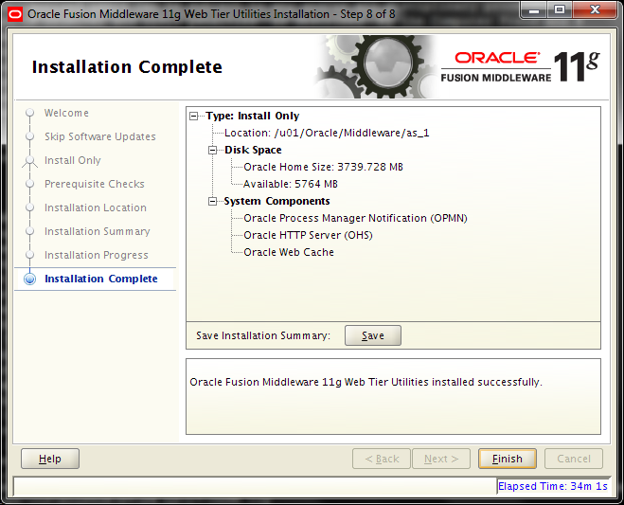Save the installation summary
Image resolution: width=624 pixels, height=505 pixels.
[373, 335]
